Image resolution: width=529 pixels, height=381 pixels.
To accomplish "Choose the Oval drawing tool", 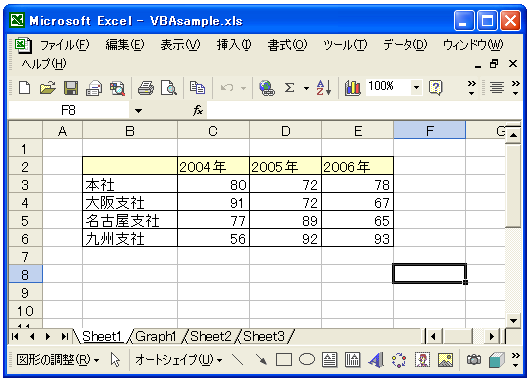I will (307, 360).
